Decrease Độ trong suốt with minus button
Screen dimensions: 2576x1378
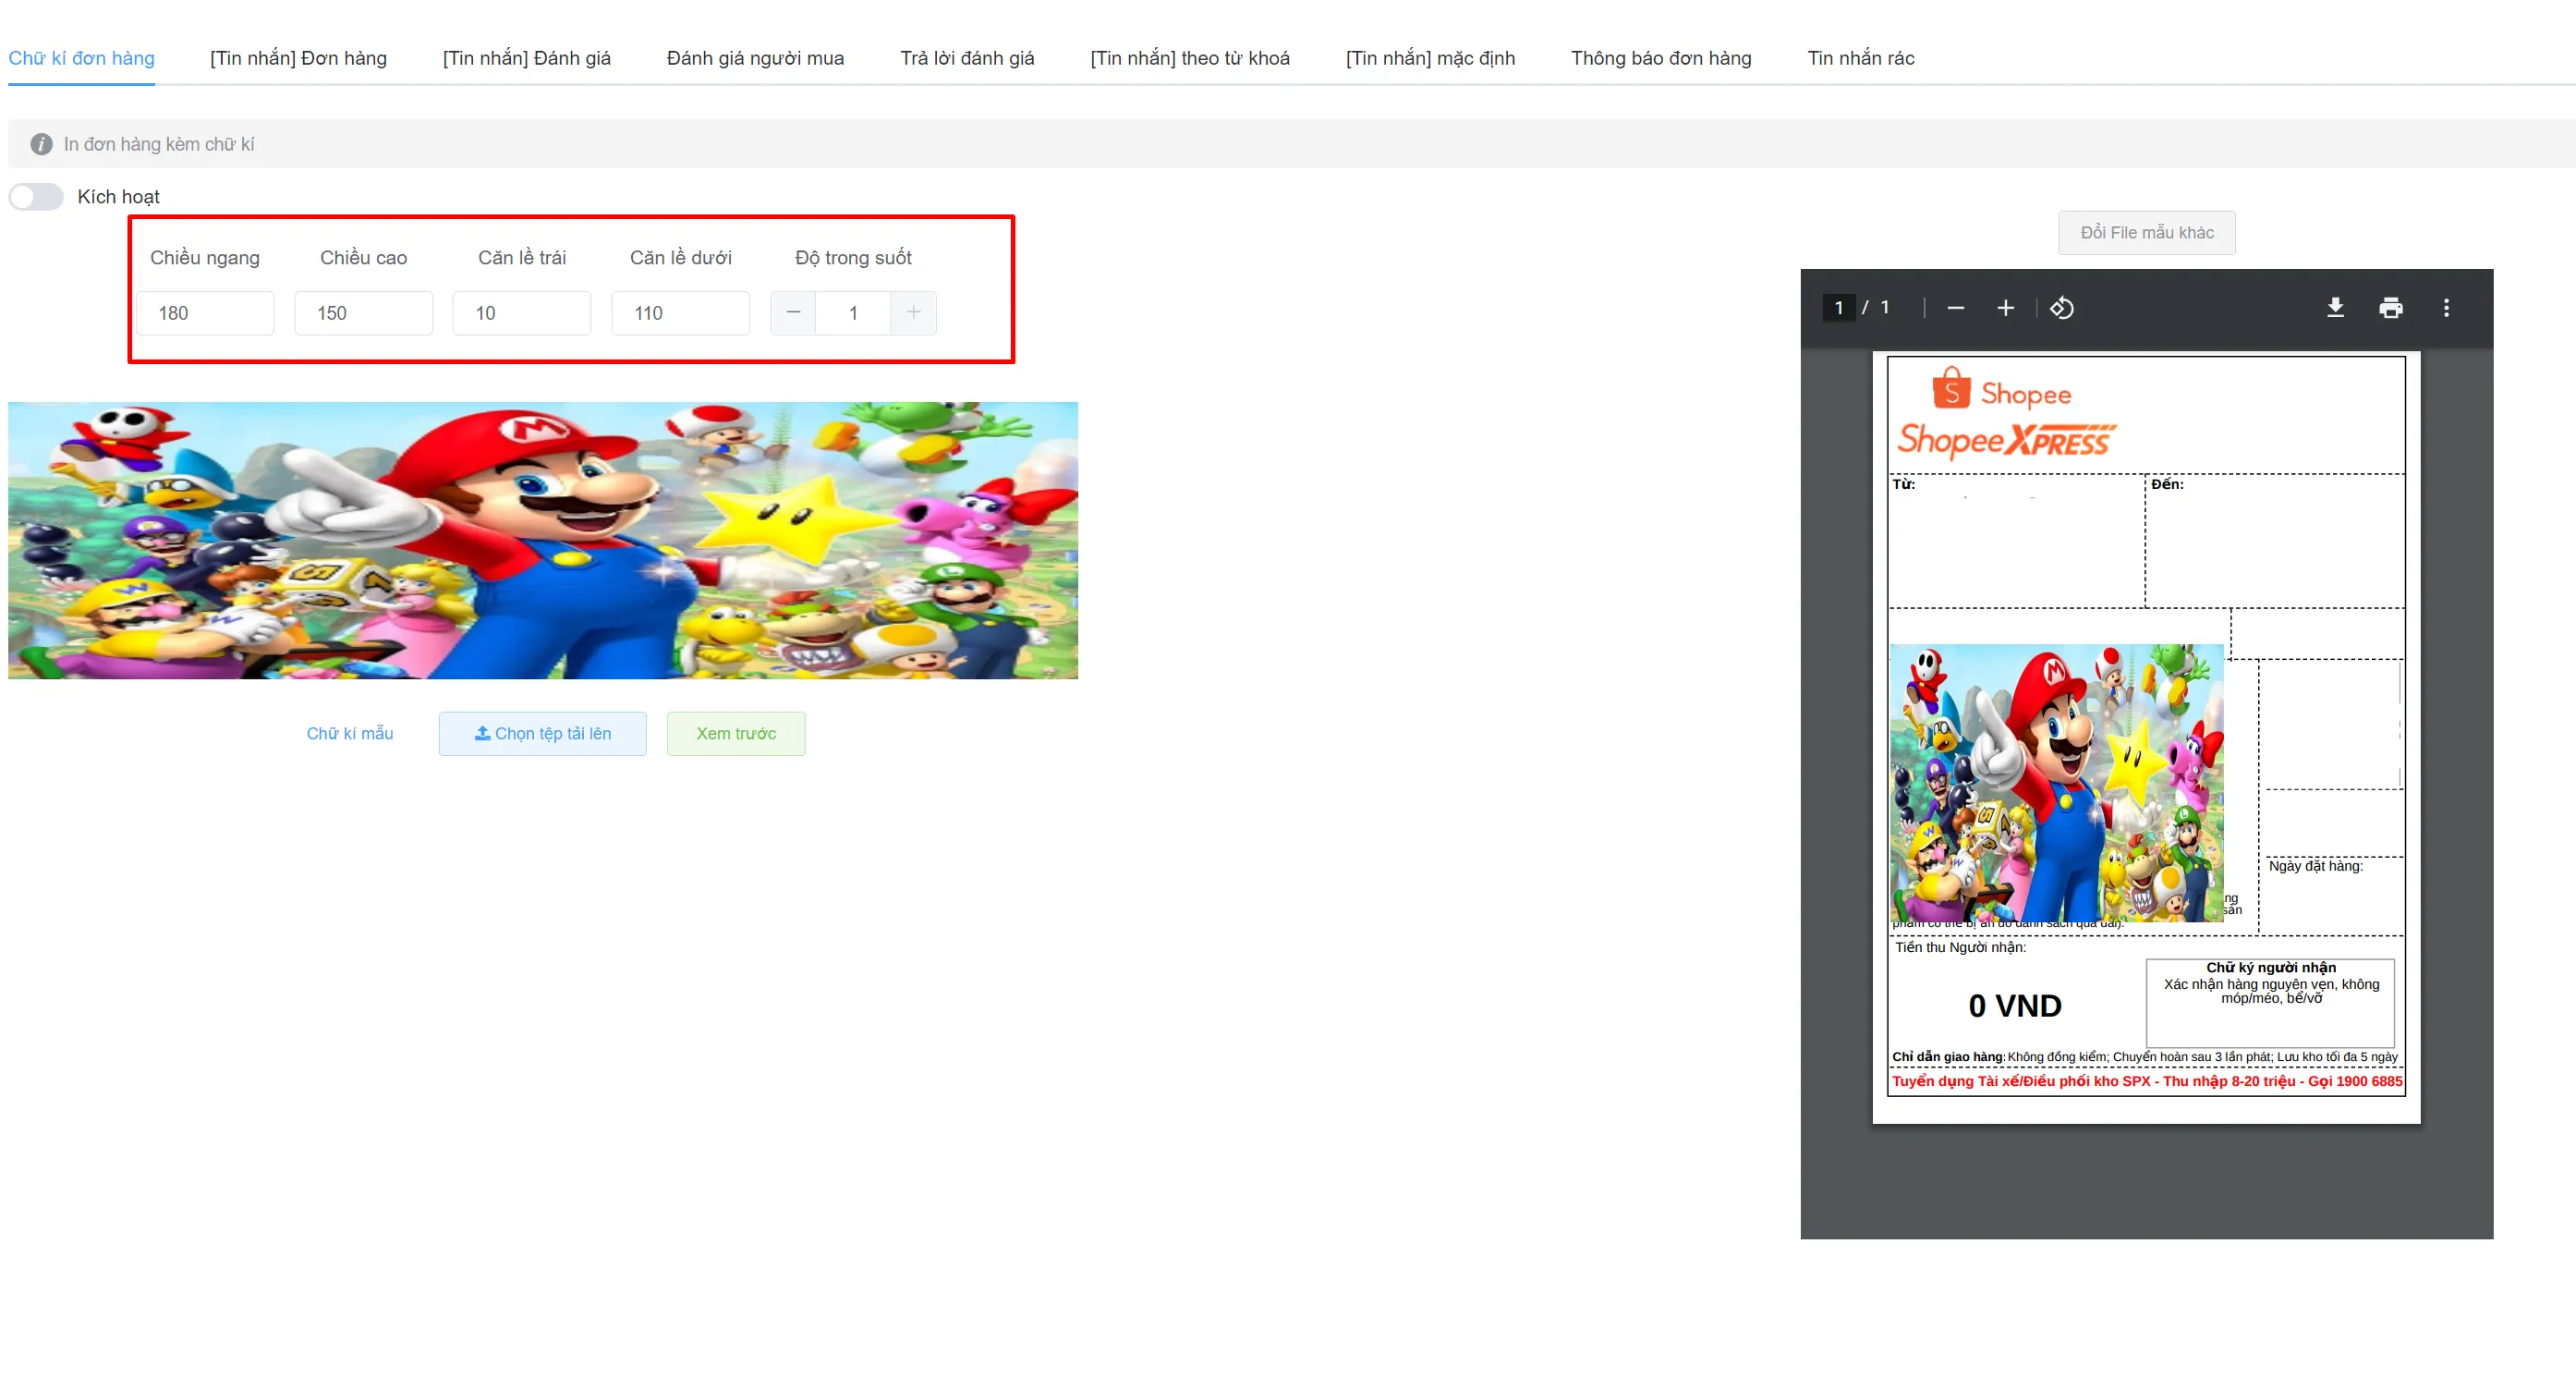coord(793,313)
